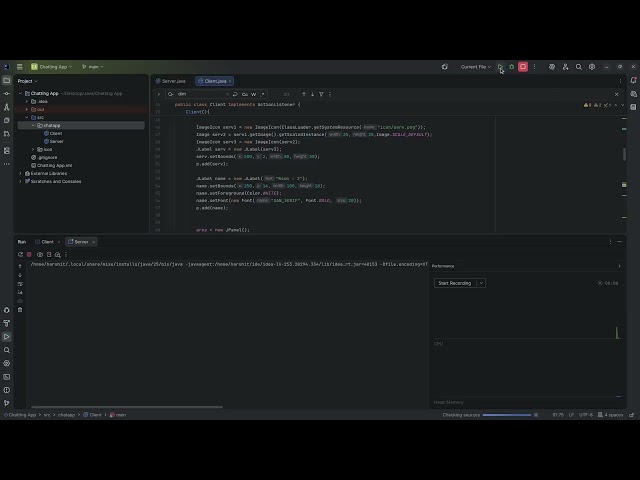Expand the replace field chevron in the find bar

tap(159, 94)
